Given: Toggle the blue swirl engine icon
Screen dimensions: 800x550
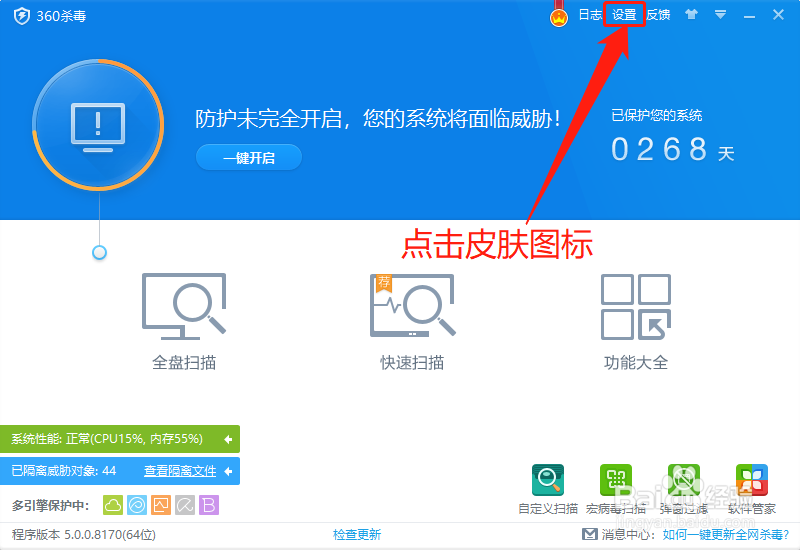Looking at the screenshot, I should [x=137, y=505].
